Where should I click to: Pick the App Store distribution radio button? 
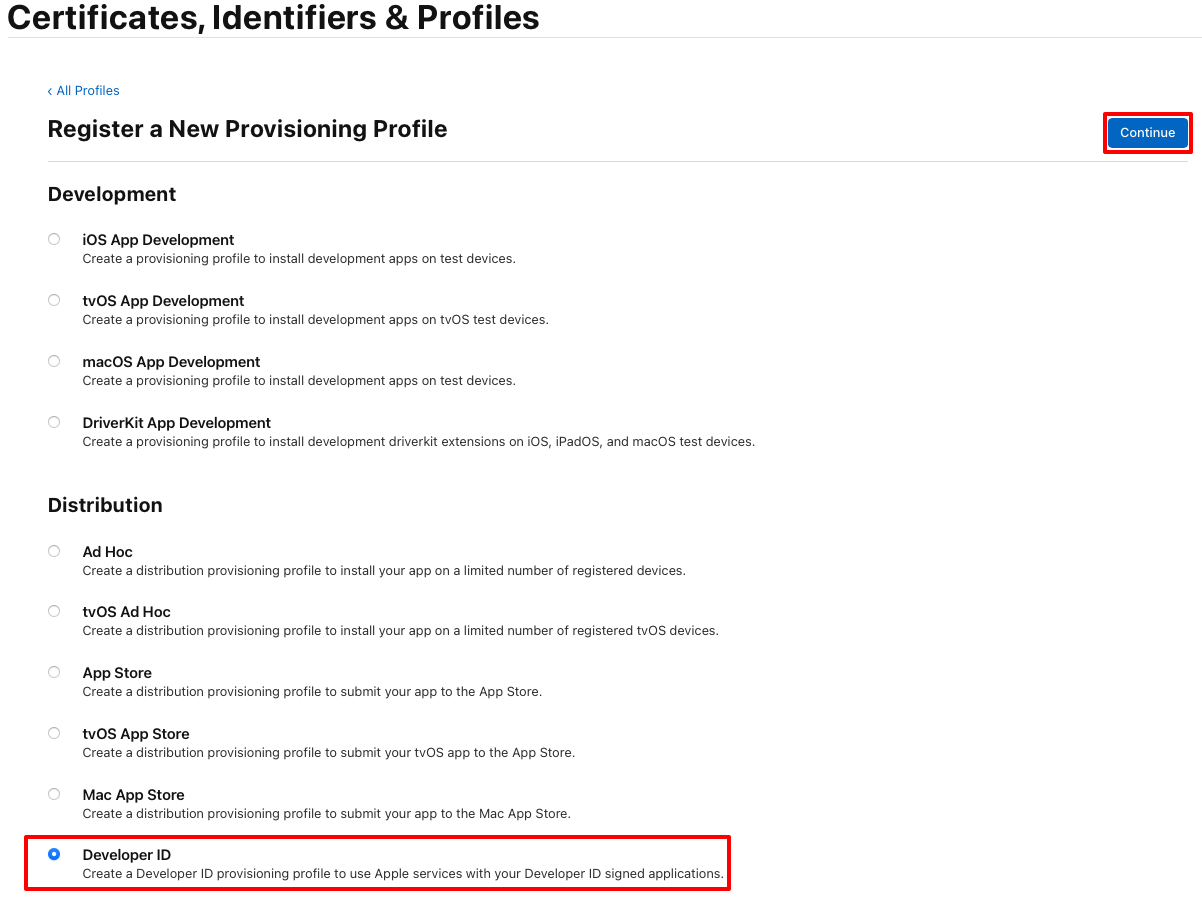tap(54, 672)
